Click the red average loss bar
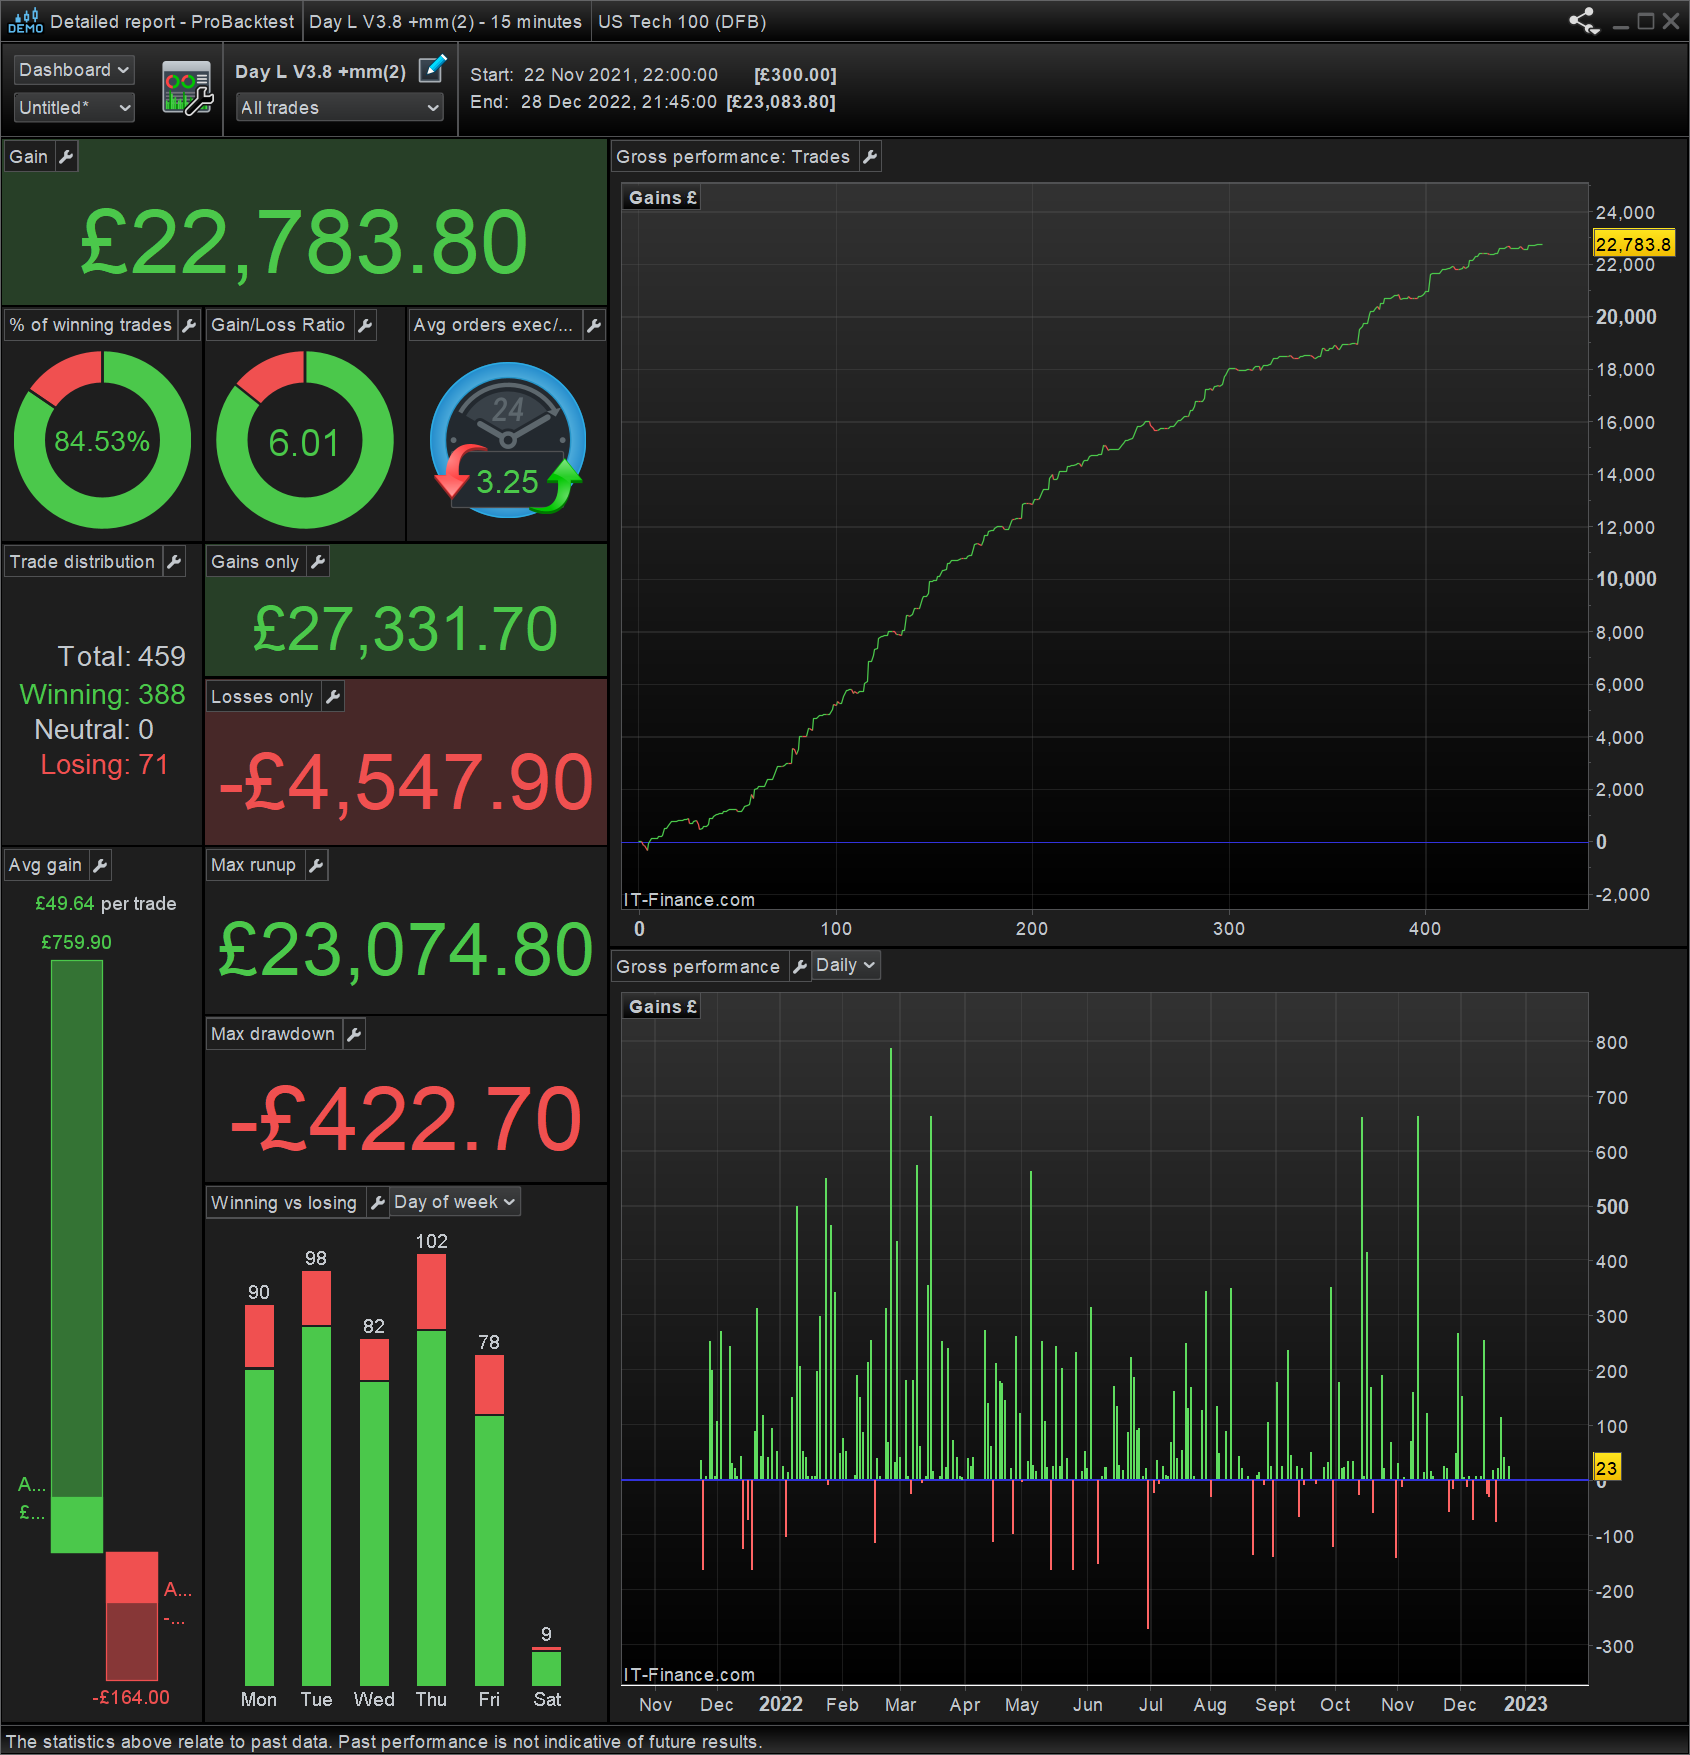Screen dimensions: 1690x1755 132,1616
